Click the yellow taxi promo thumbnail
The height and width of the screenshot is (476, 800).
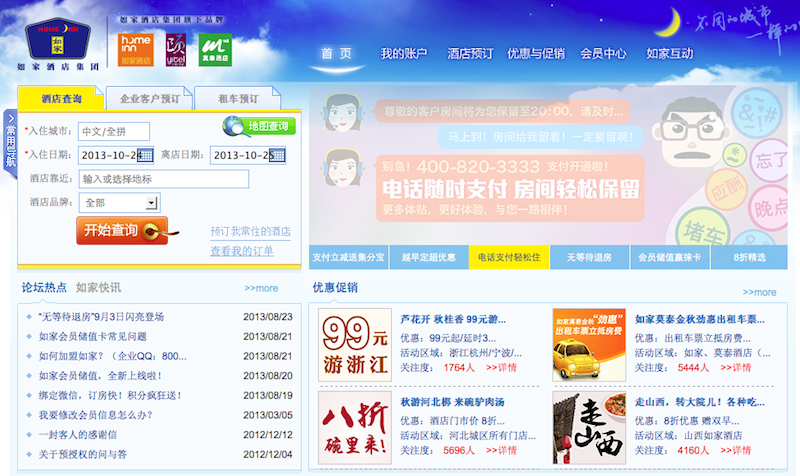tap(589, 345)
